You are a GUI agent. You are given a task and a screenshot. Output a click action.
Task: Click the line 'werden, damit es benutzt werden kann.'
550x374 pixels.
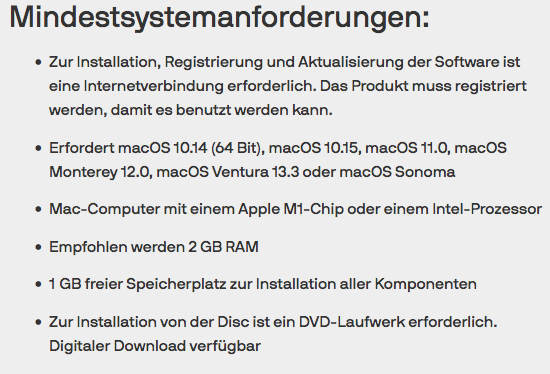click(190, 110)
